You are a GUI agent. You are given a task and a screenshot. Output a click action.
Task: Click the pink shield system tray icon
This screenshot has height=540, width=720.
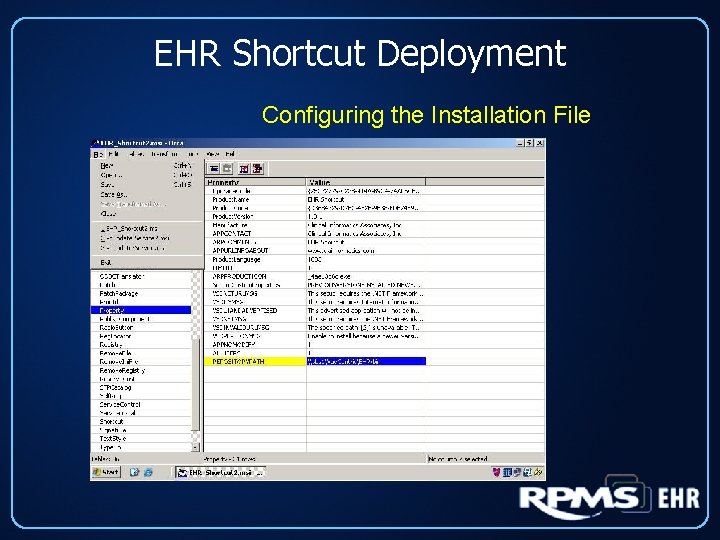pyautogui.click(x=496, y=472)
